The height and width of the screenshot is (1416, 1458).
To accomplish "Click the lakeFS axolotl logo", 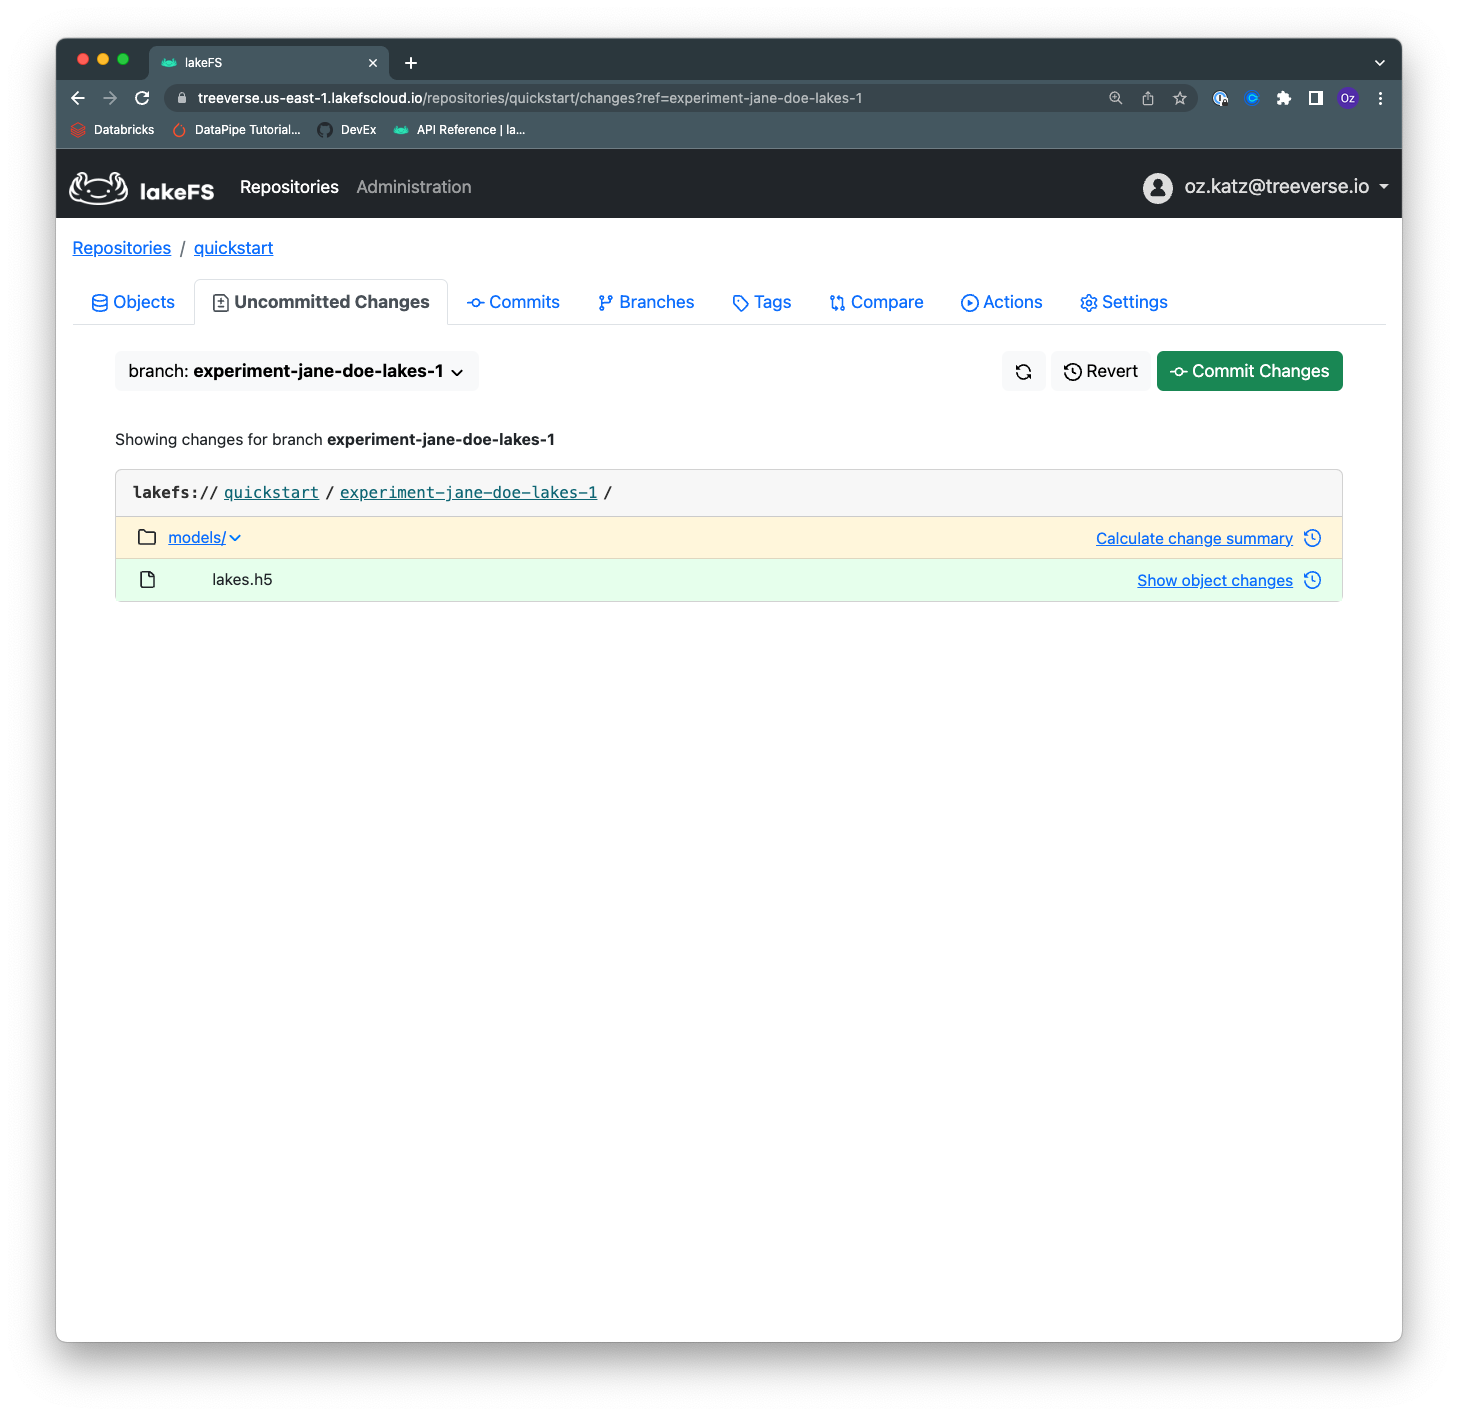I will point(98,187).
